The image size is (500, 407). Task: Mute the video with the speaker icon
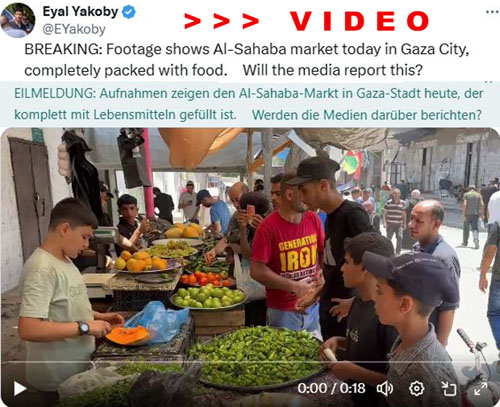click(x=385, y=388)
